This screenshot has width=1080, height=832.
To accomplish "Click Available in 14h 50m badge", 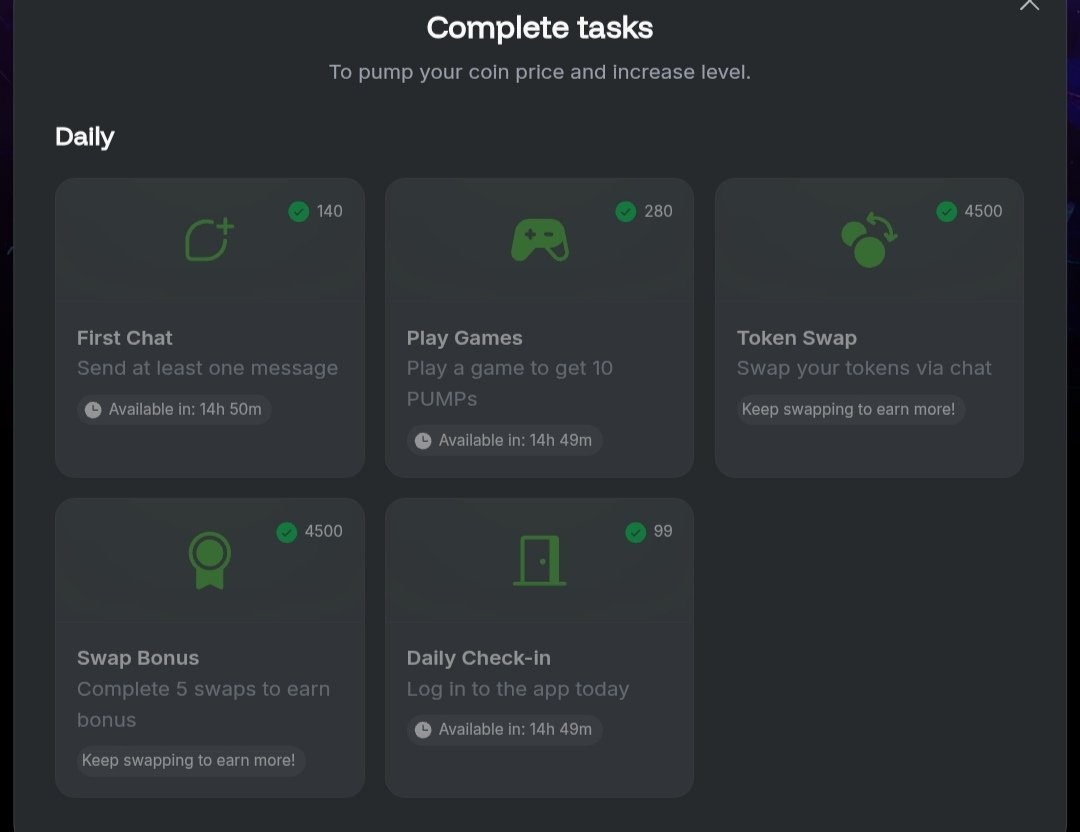I will (x=174, y=410).
